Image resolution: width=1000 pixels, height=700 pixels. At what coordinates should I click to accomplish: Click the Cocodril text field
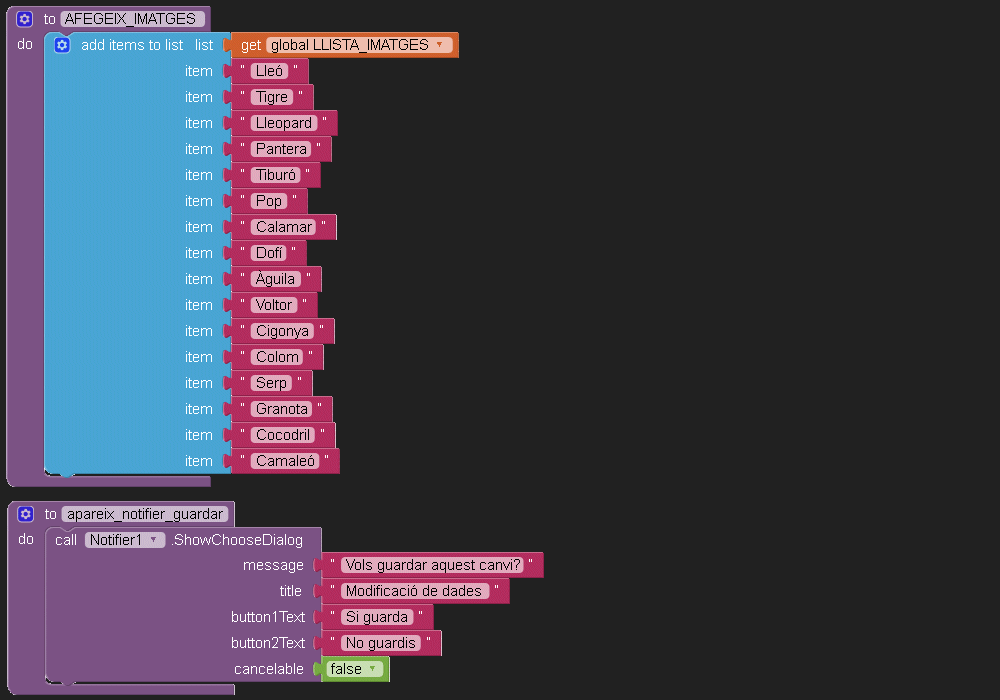point(284,435)
